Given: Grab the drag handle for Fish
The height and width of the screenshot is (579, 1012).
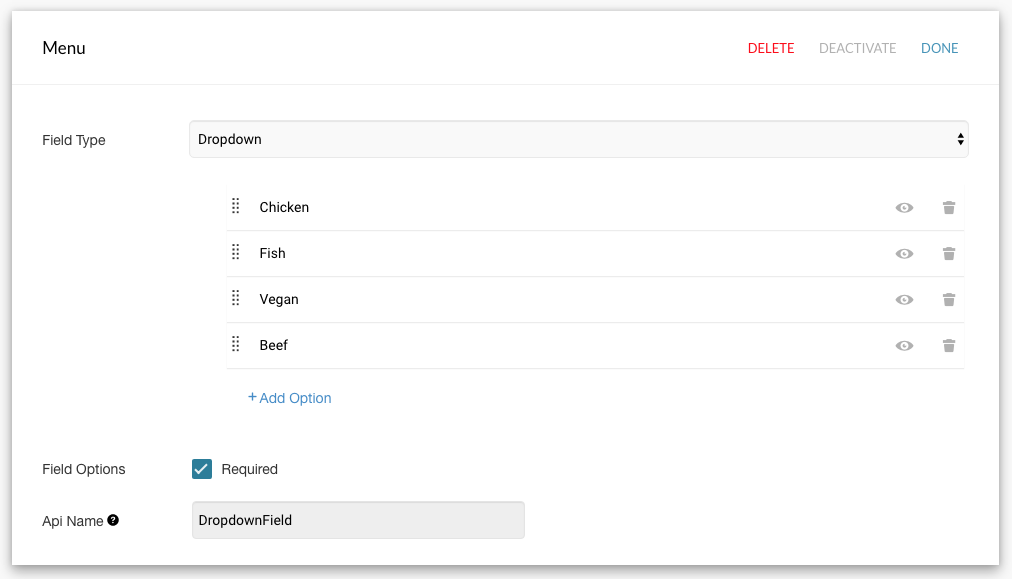Looking at the screenshot, I should (236, 252).
